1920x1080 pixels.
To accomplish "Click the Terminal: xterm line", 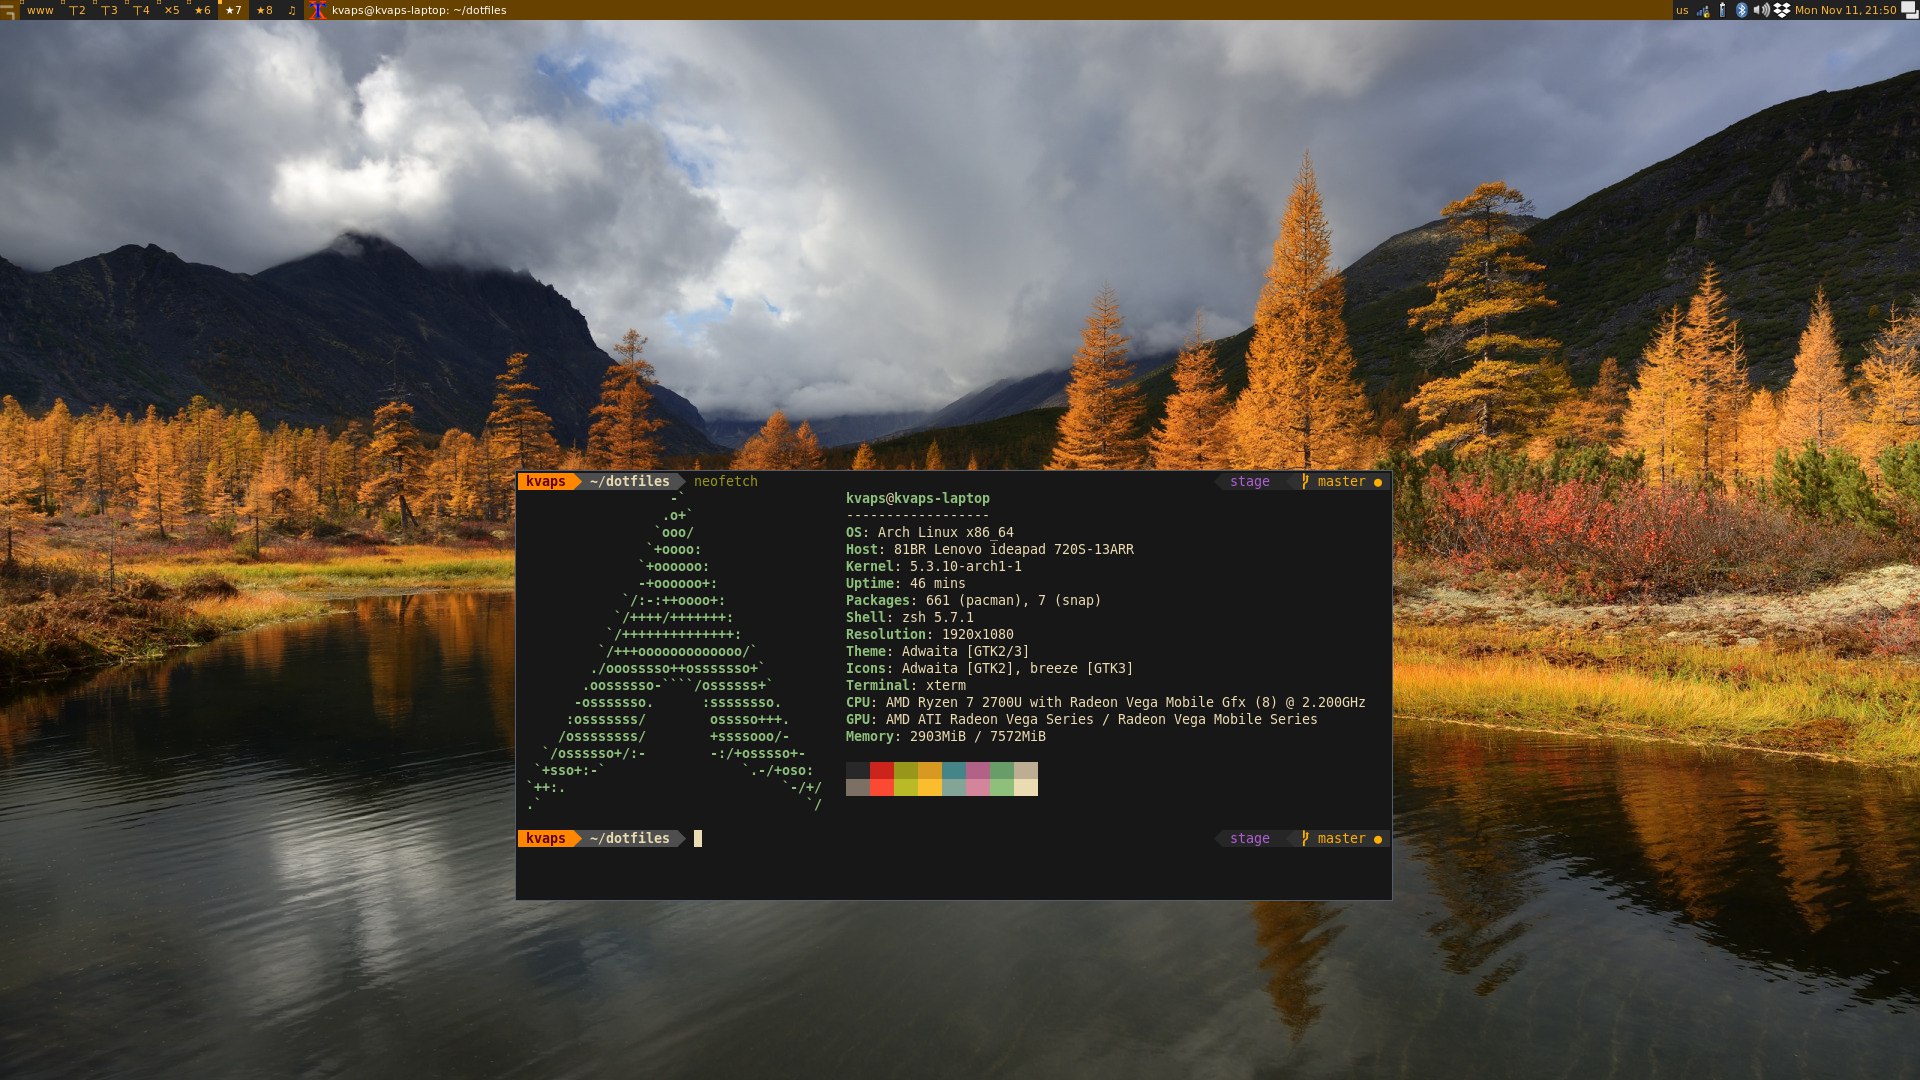I will (x=906, y=685).
